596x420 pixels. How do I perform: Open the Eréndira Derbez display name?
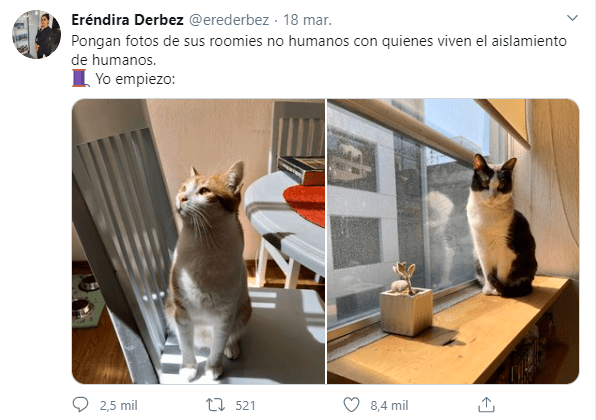pos(127,20)
